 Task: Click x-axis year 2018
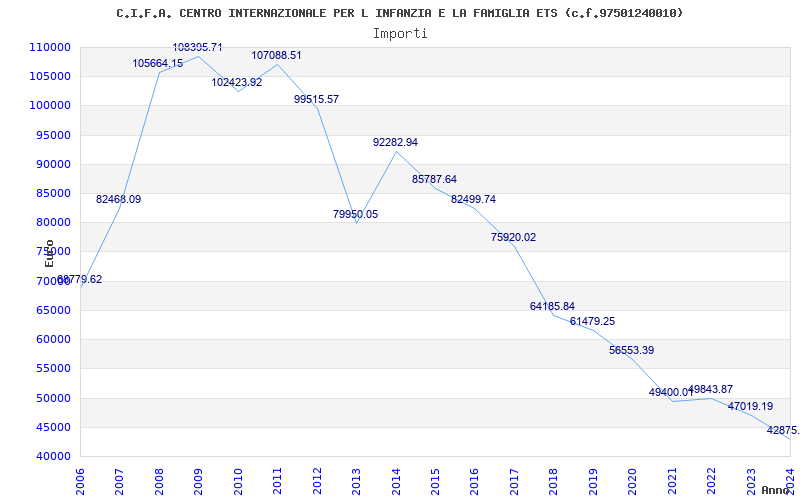pos(553,482)
